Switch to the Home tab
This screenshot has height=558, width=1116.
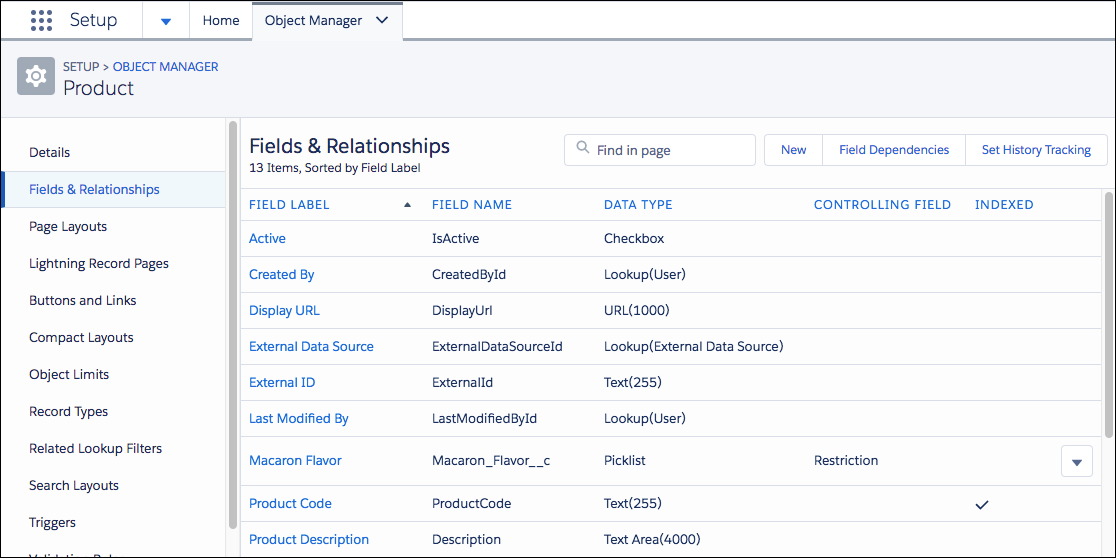tap(221, 20)
